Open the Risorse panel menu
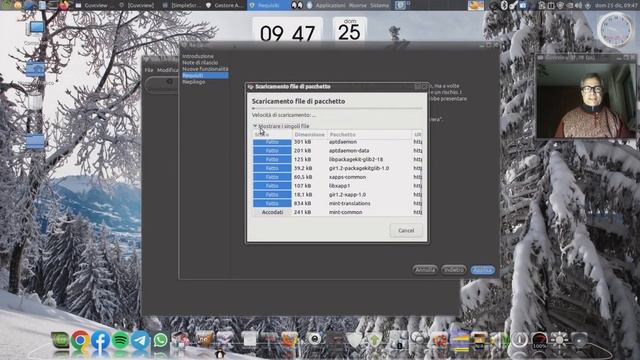 pyautogui.click(x=358, y=5)
